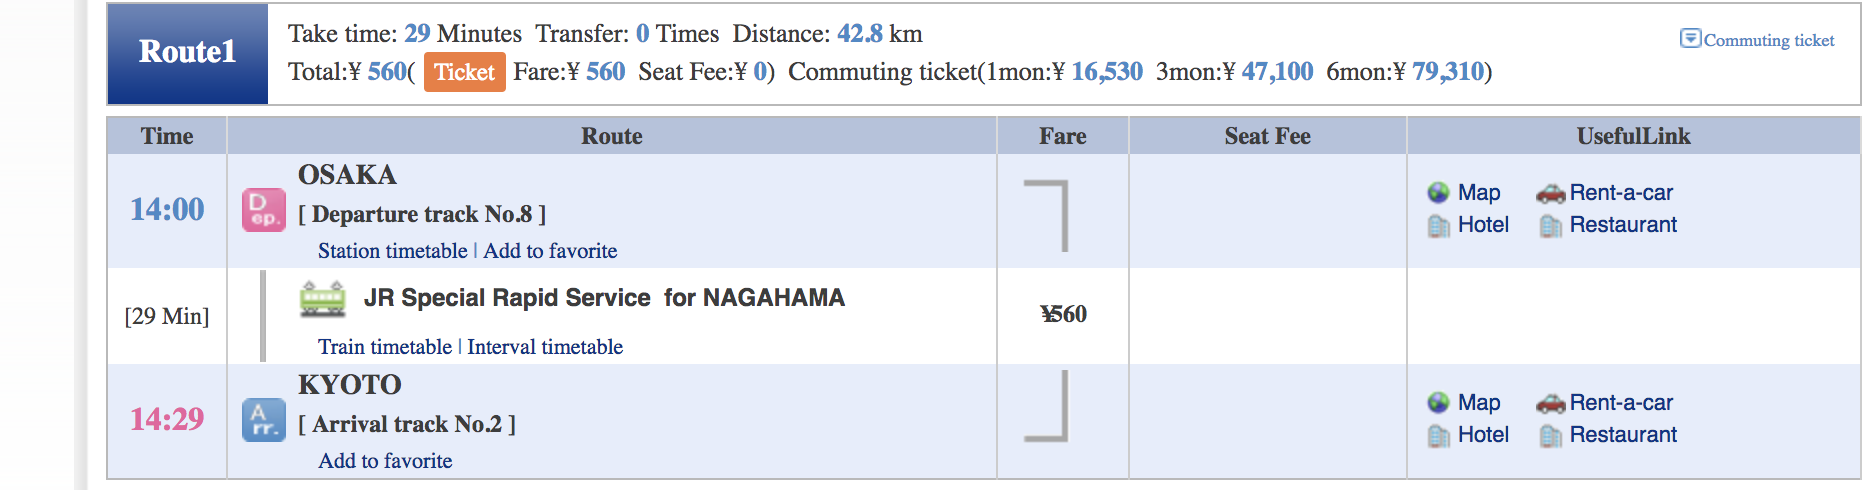
Task: Click the globe Map icon in KYOTO row
Action: (1439, 403)
